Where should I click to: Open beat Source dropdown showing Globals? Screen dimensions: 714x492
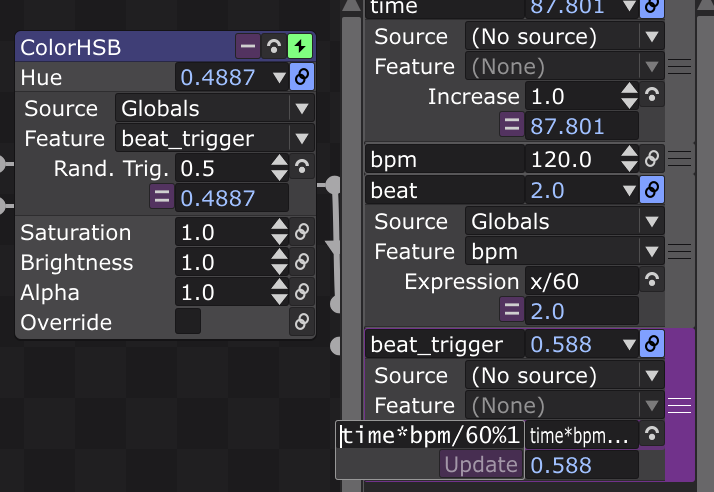coord(564,221)
